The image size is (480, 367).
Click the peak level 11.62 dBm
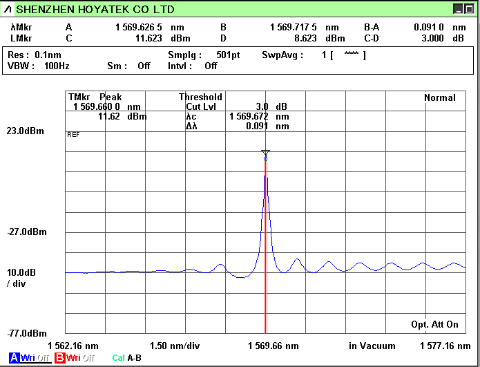click(x=122, y=117)
